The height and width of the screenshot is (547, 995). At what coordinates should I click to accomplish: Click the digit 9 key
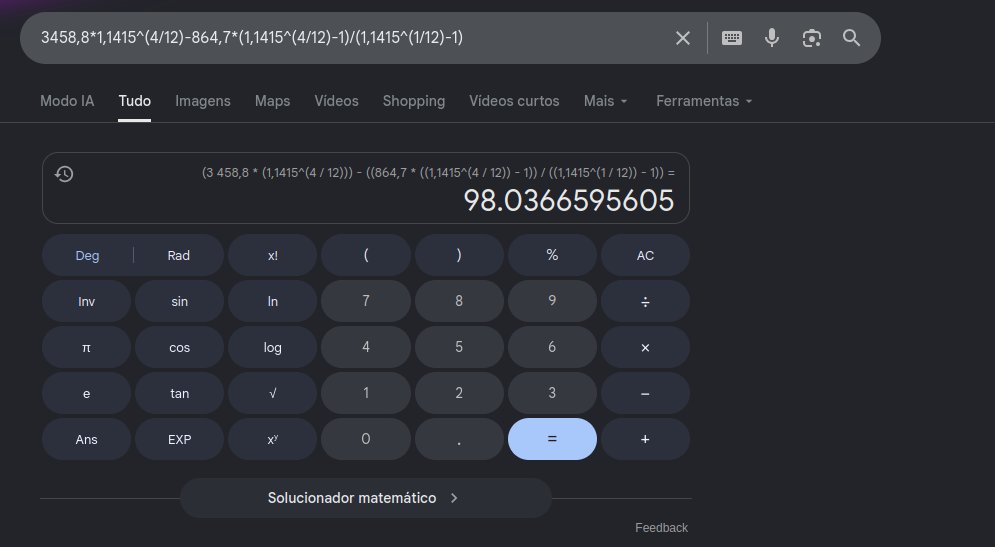[552, 301]
